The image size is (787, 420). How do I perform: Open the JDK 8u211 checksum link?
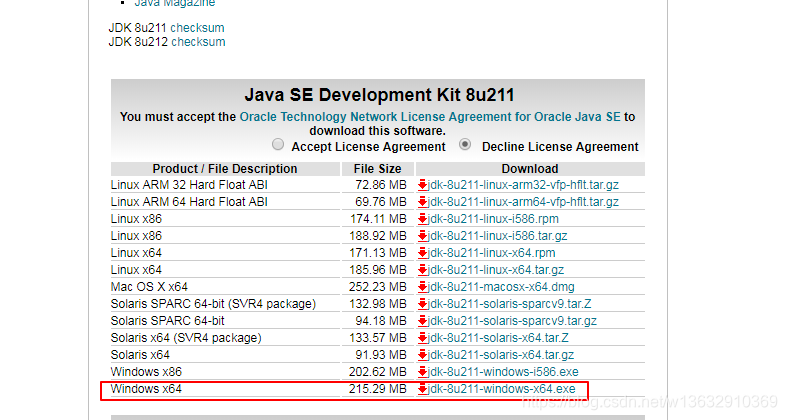(x=197, y=28)
